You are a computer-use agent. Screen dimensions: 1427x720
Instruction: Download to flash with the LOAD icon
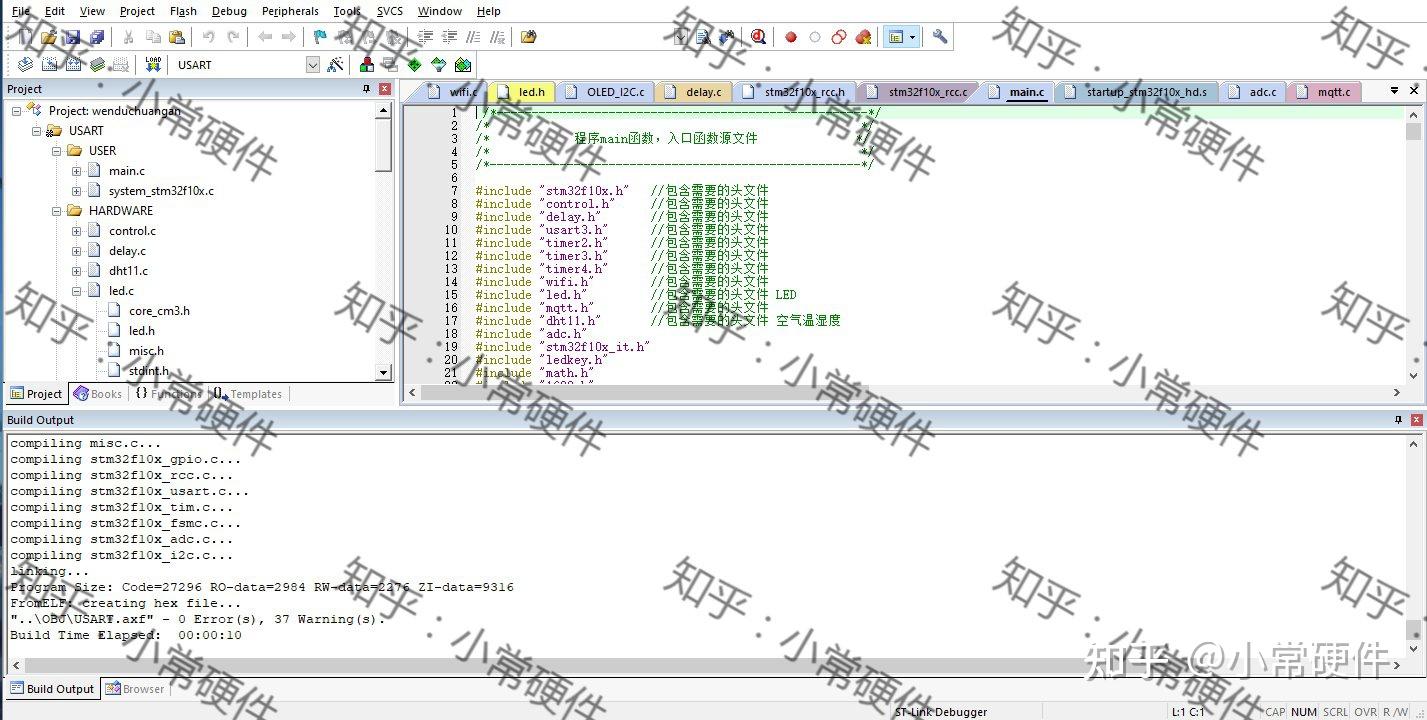pyautogui.click(x=153, y=65)
